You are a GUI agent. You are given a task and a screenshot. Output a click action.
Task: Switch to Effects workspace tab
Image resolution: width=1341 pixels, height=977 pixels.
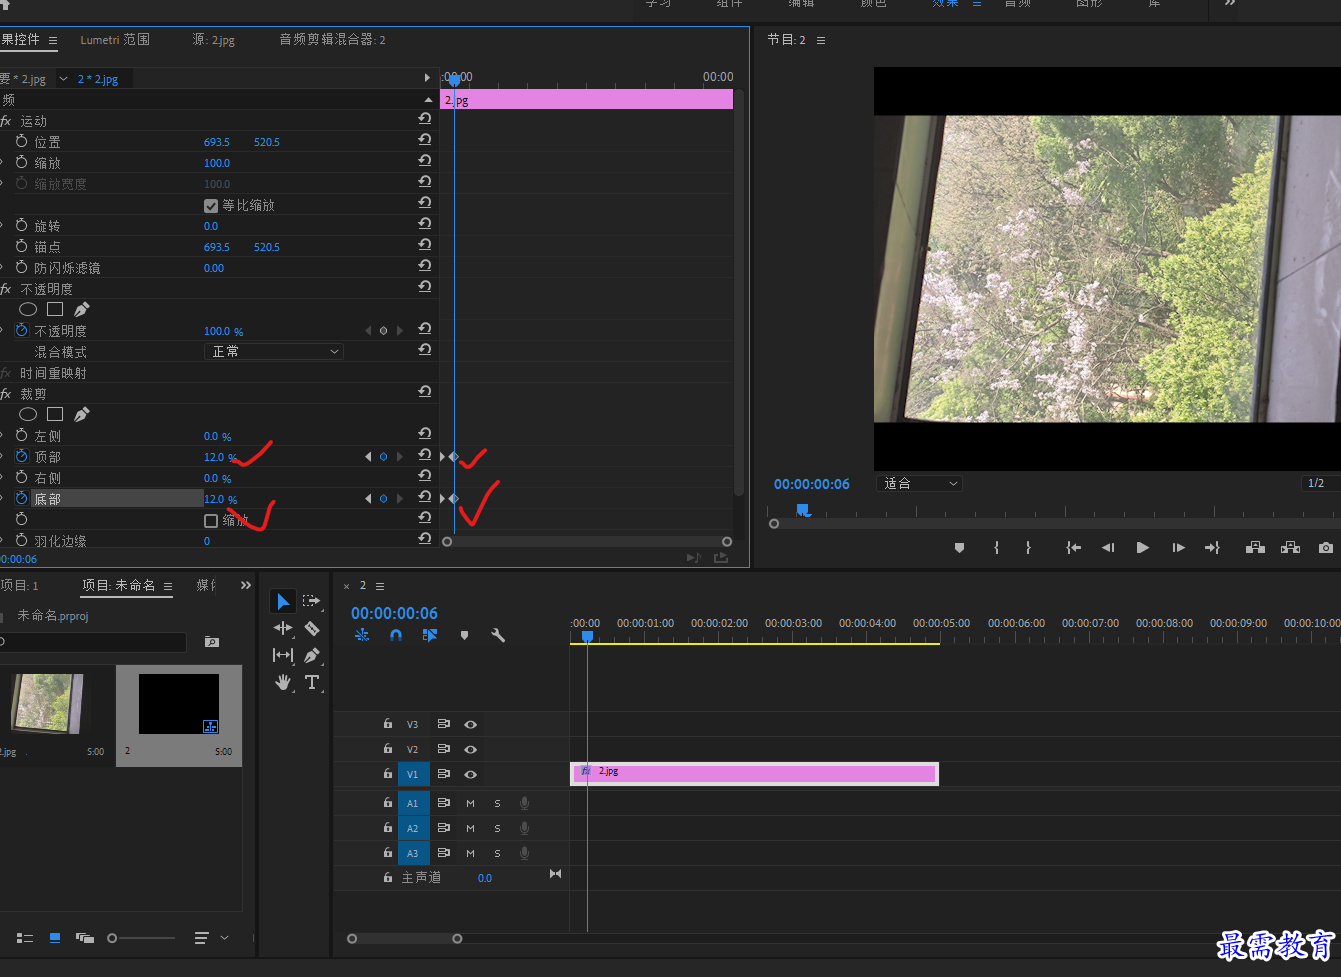pyautogui.click(x=945, y=4)
